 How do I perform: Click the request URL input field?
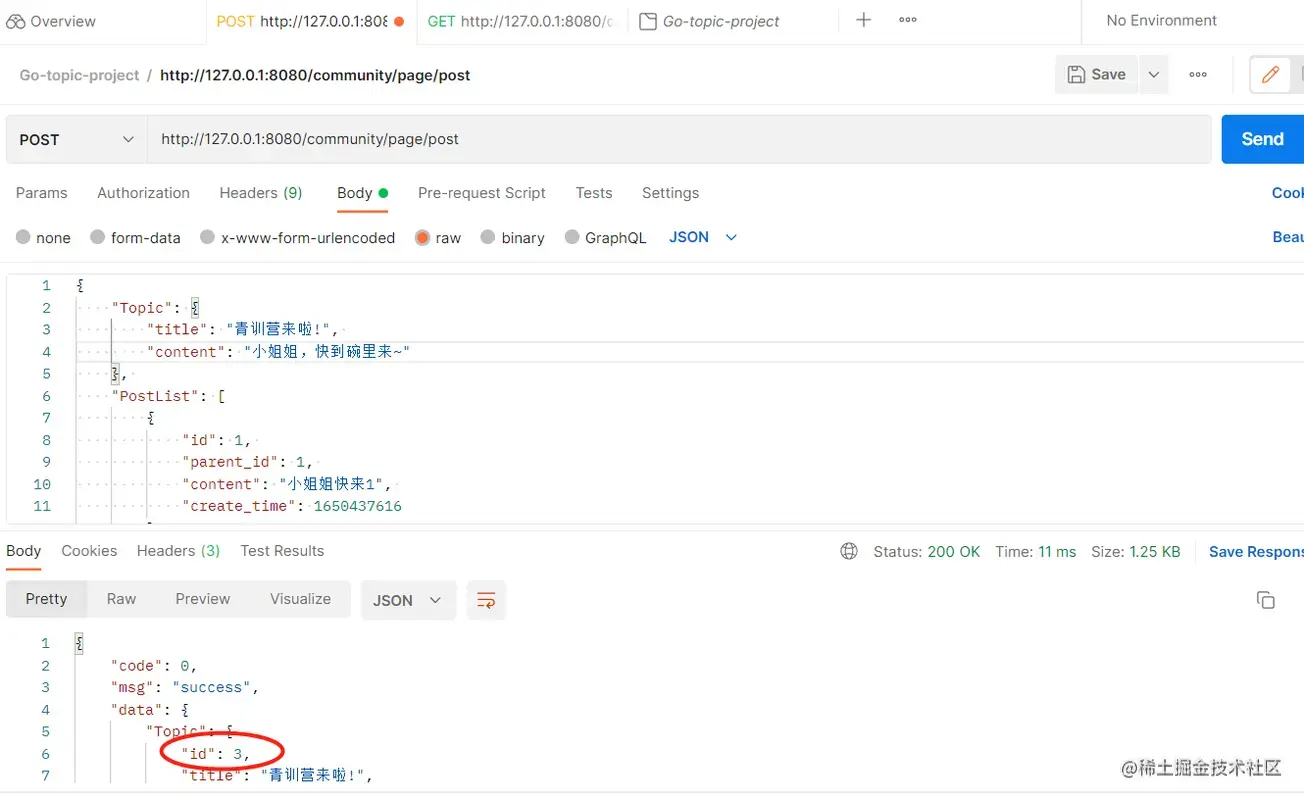click(x=679, y=140)
